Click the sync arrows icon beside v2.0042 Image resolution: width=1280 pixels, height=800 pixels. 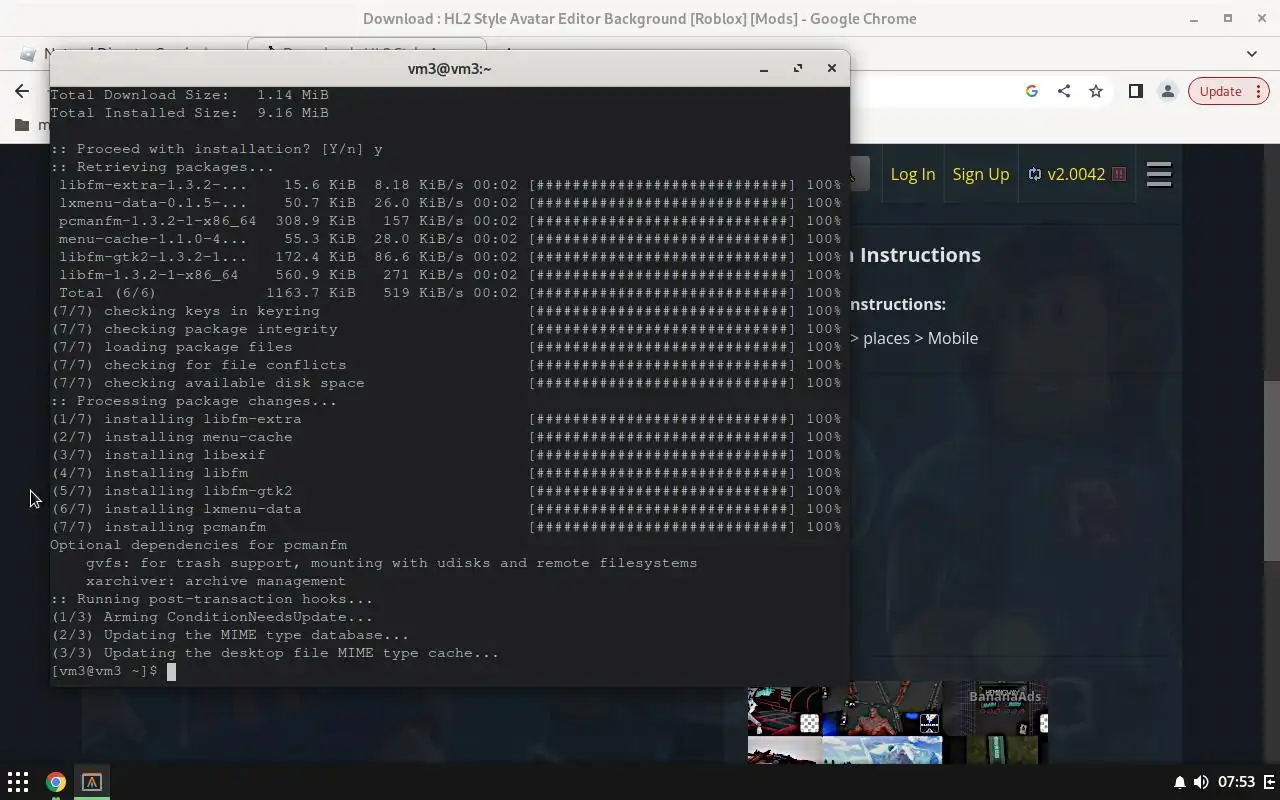point(1034,174)
